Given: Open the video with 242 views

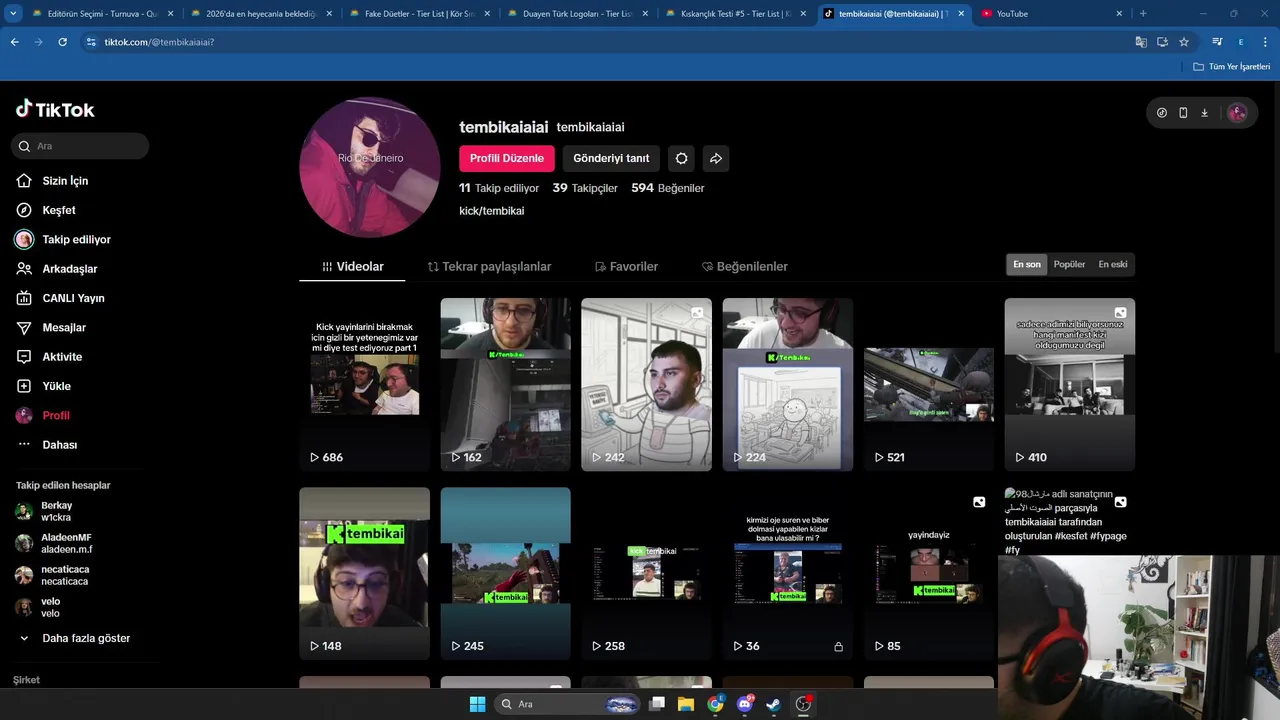Looking at the screenshot, I should [x=646, y=384].
